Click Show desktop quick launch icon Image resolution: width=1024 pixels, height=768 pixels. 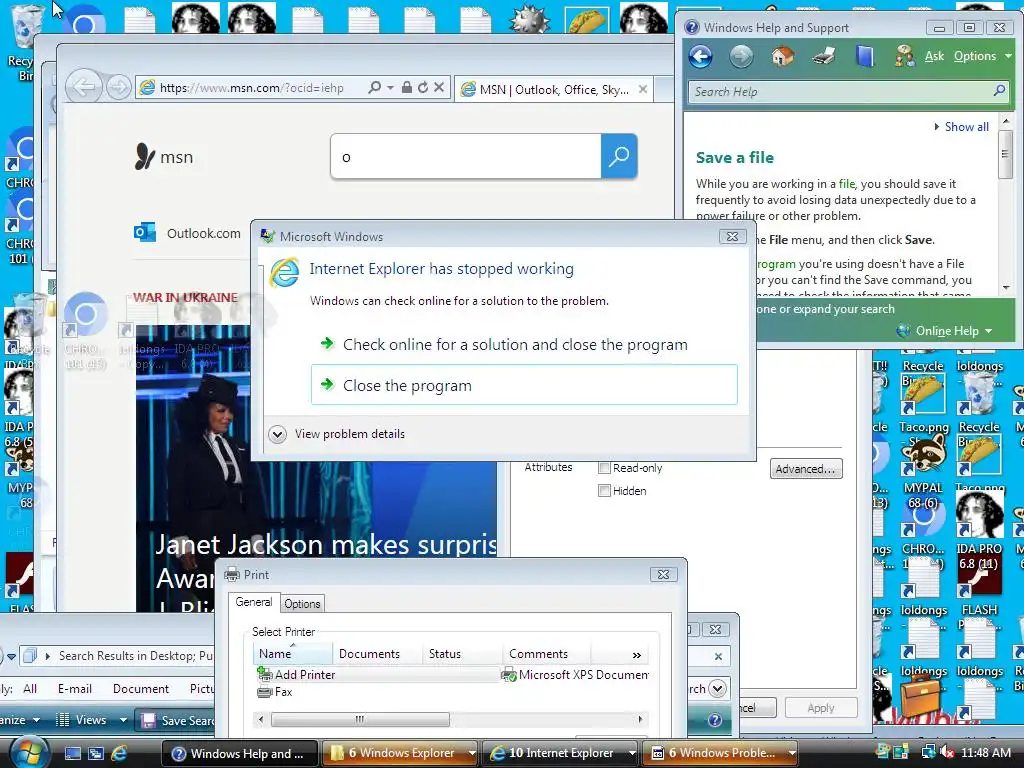click(72, 753)
